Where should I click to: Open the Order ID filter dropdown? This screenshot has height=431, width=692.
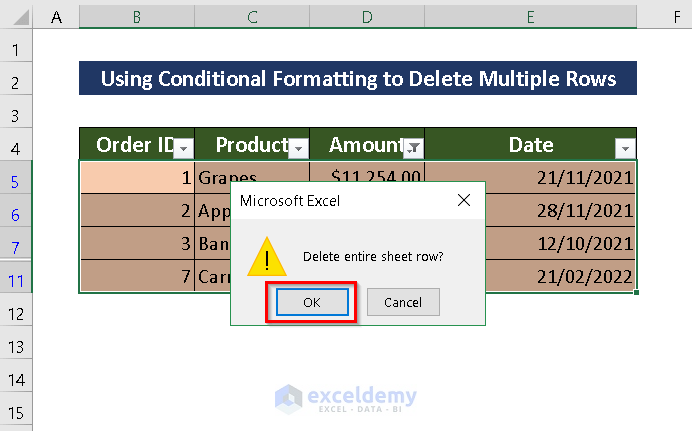(x=183, y=148)
